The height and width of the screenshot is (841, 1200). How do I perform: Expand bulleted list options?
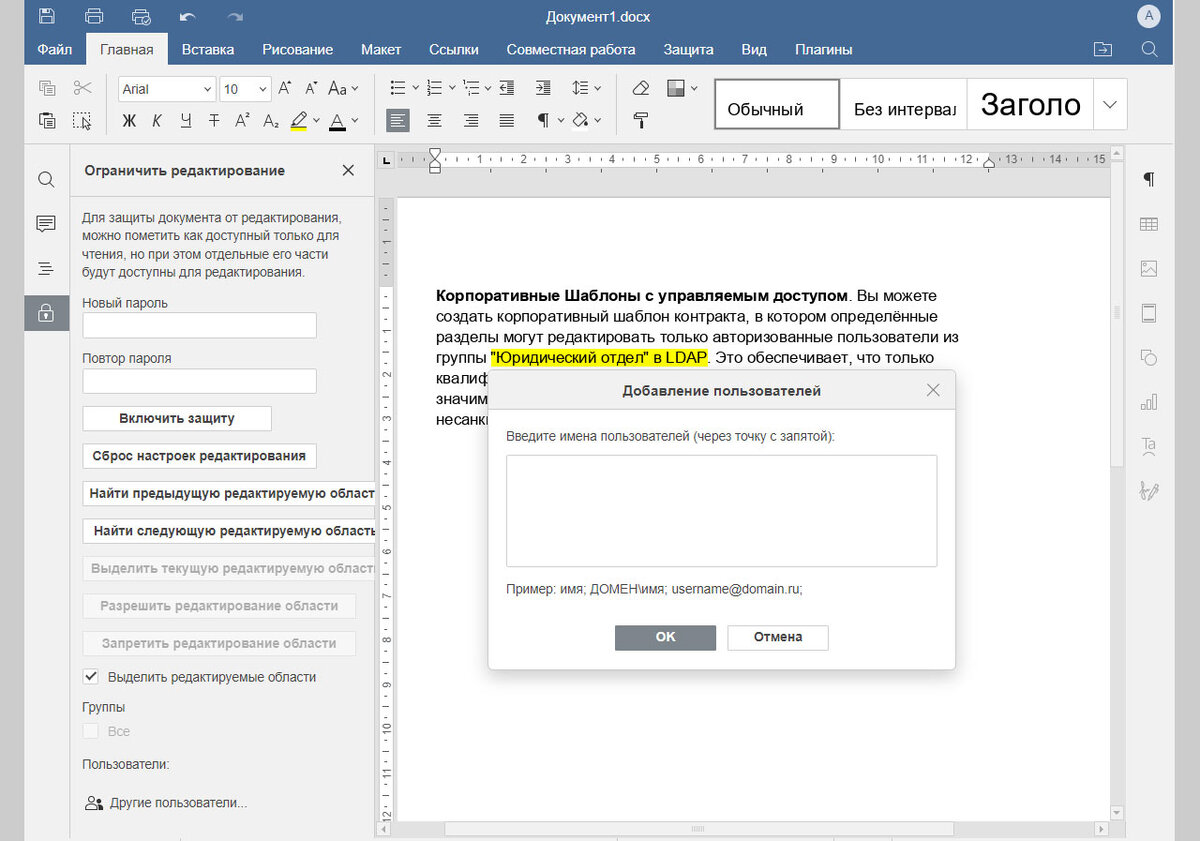(415, 88)
